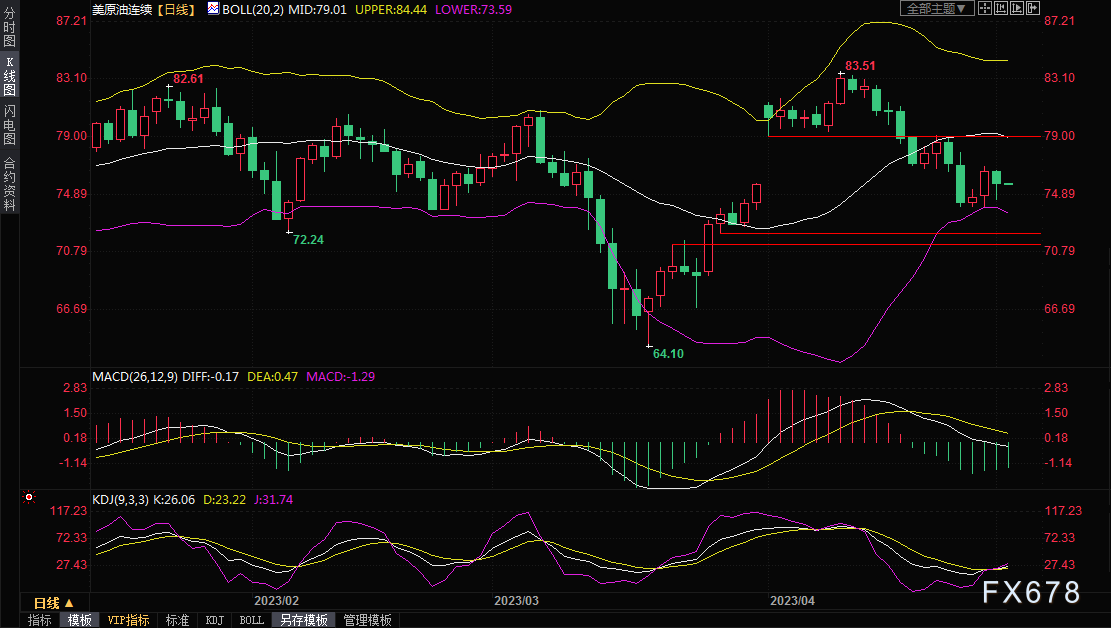Click the BOLL indicator icon beside title
1111x628 pixels.
213,9
